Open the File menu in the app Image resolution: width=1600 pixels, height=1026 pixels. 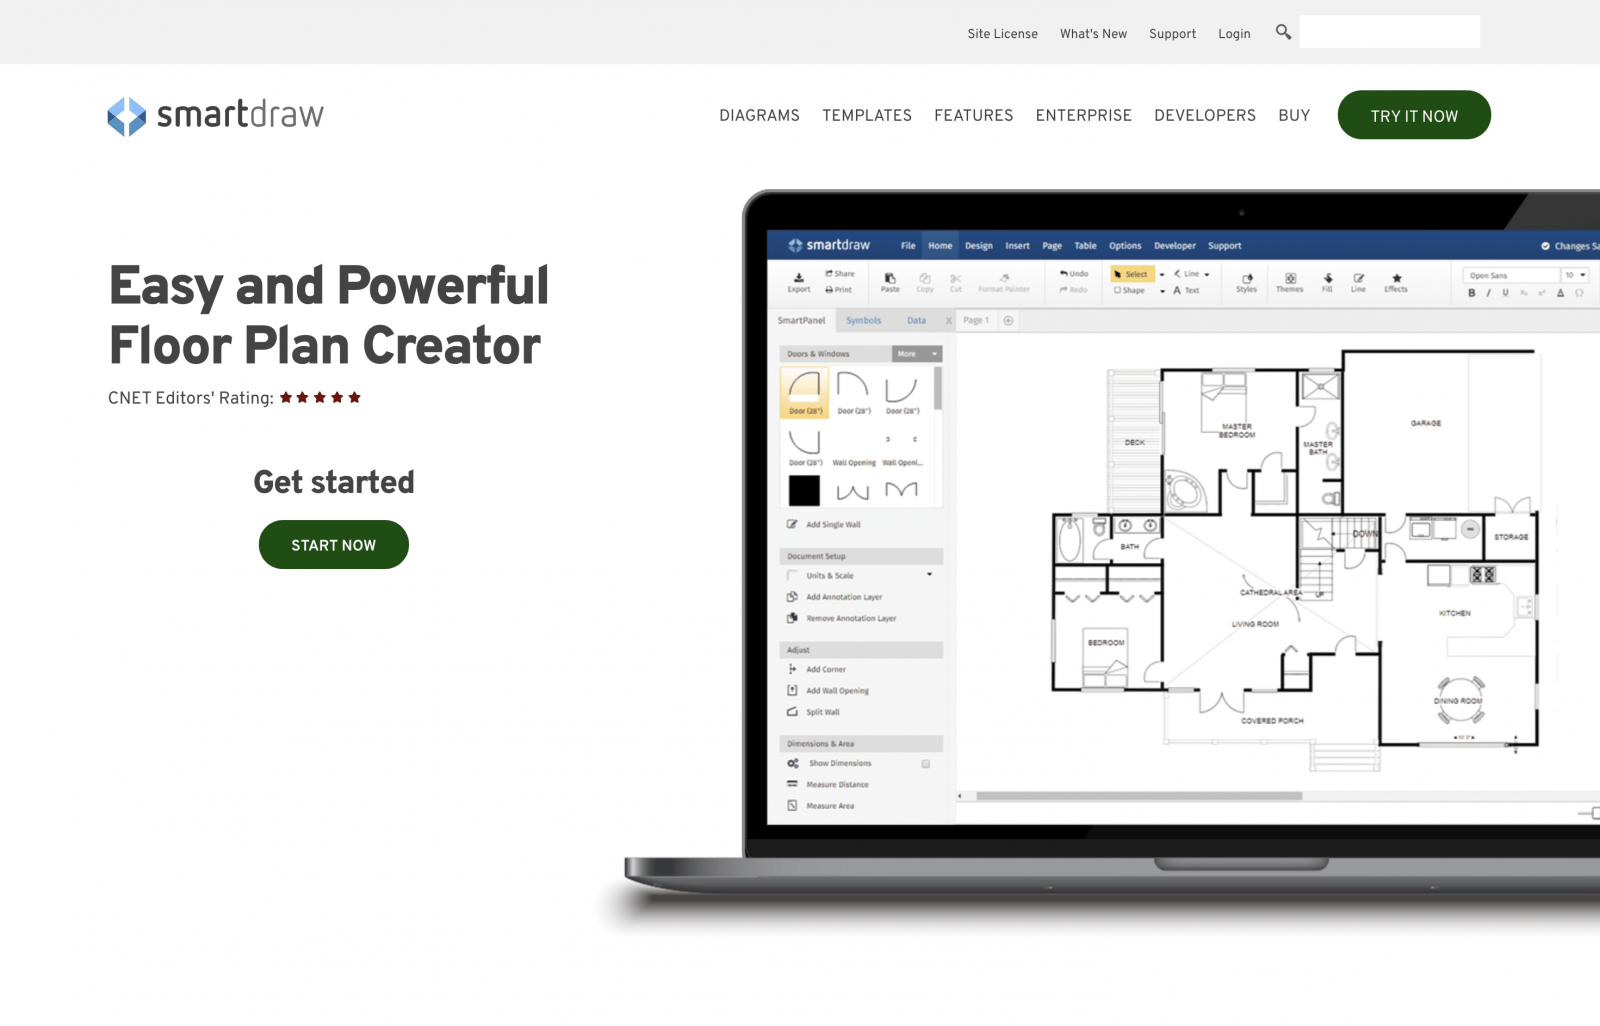click(x=908, y=246)
